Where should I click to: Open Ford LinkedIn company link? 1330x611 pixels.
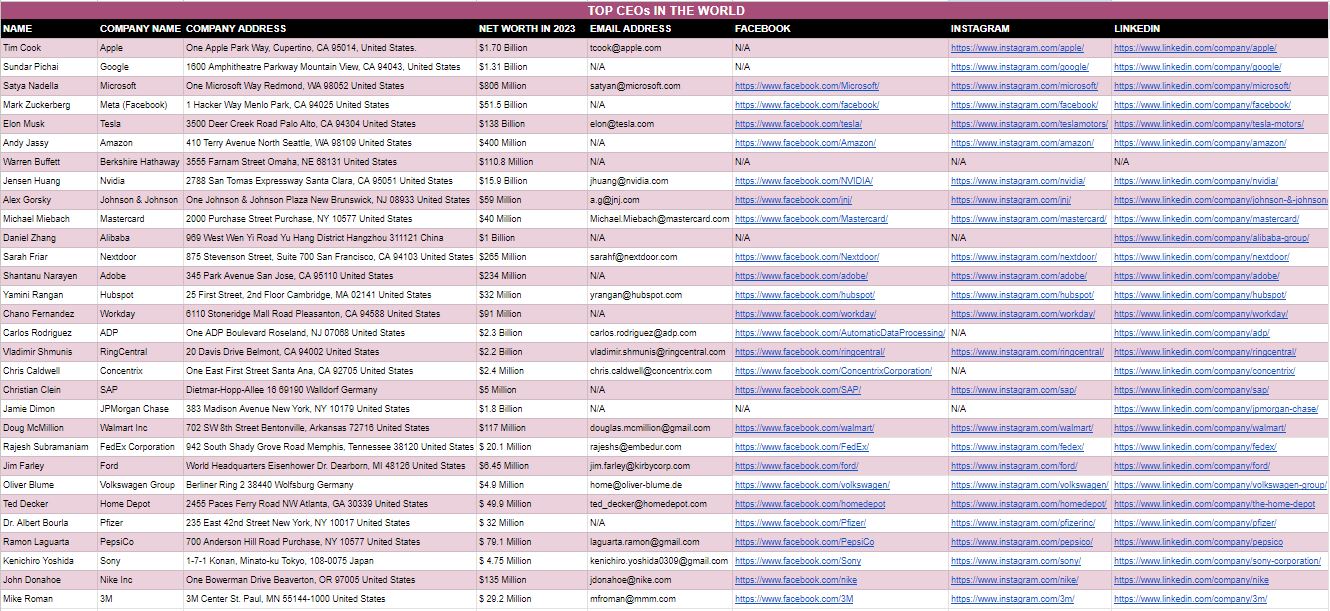1192,466
